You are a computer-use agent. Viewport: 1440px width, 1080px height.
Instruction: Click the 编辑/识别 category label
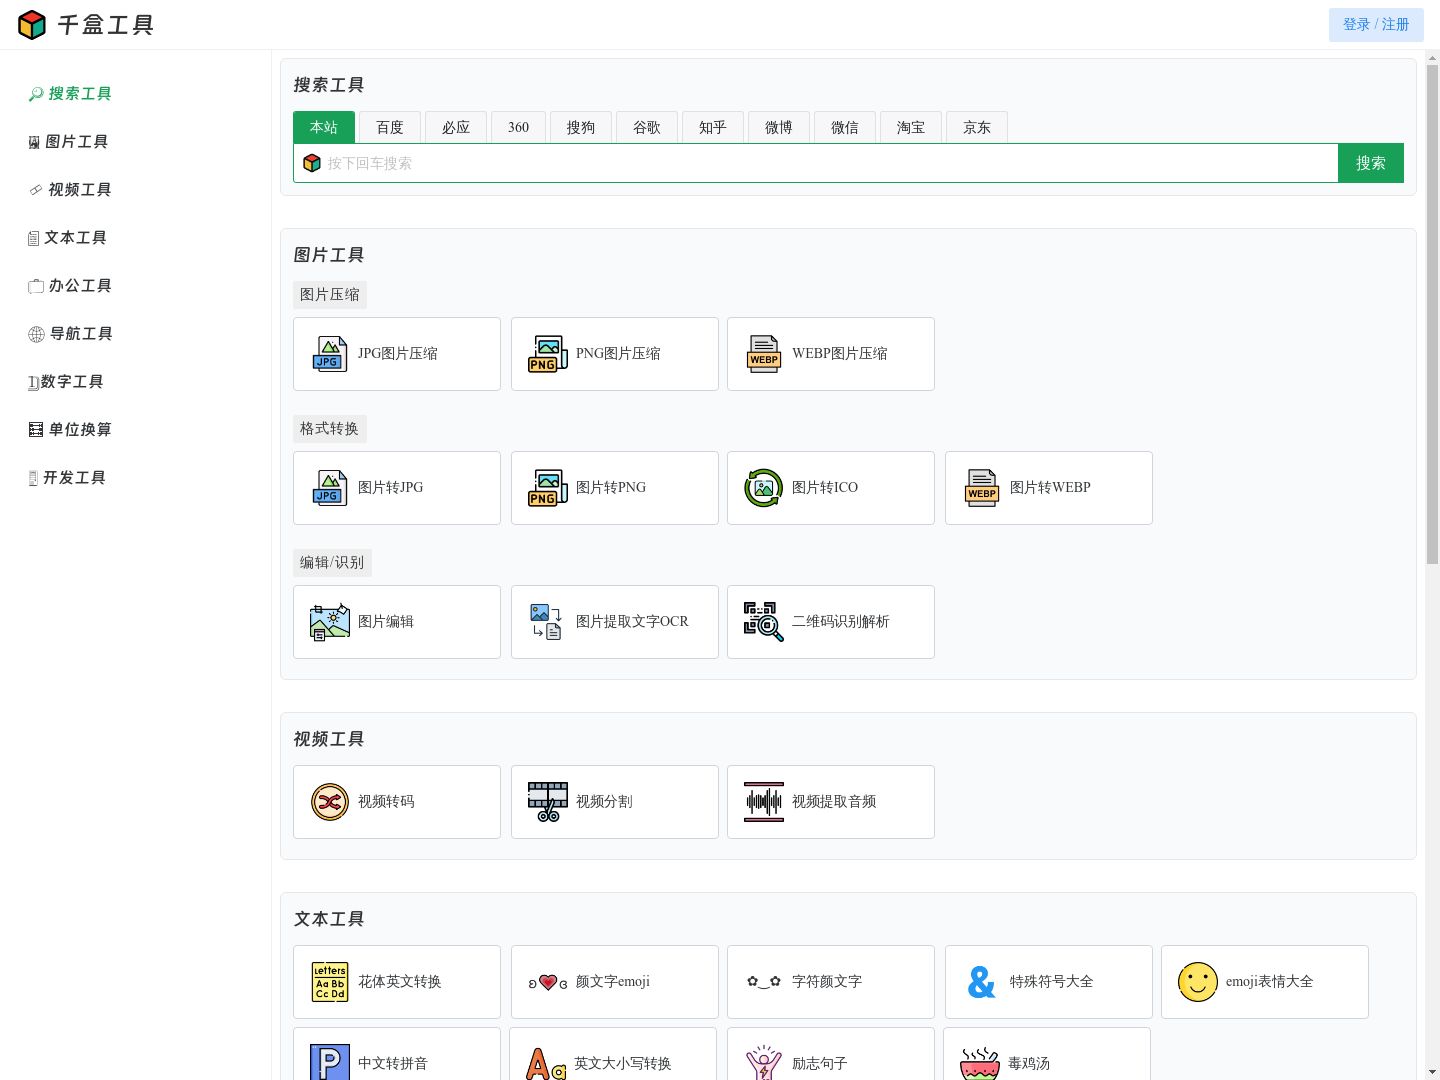(x=332, y=563)
